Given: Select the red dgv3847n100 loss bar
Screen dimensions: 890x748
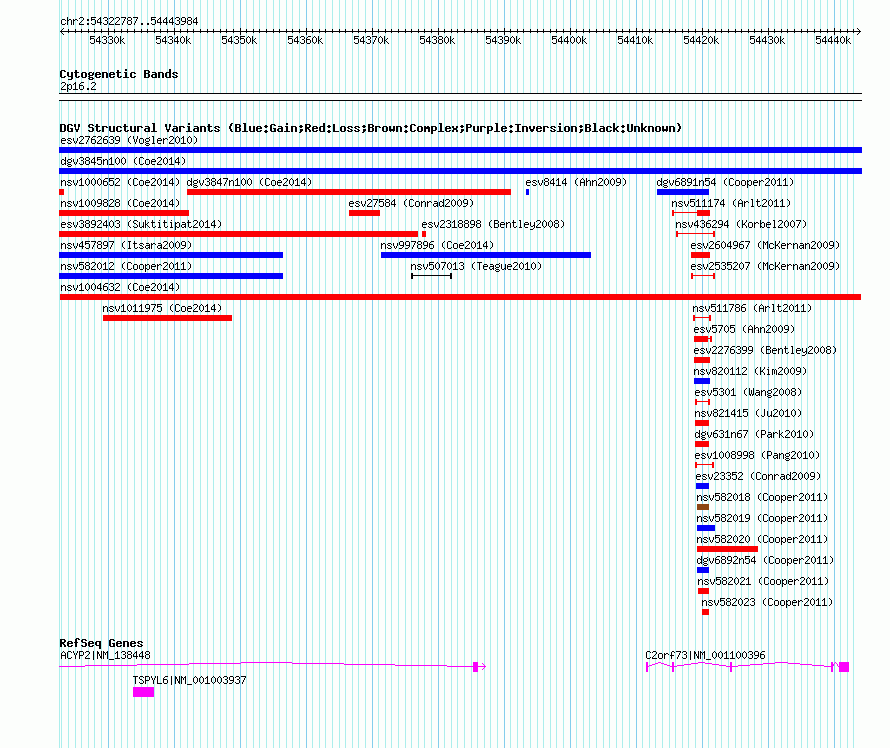Looking at the screenshot, I should coord(349,192).
